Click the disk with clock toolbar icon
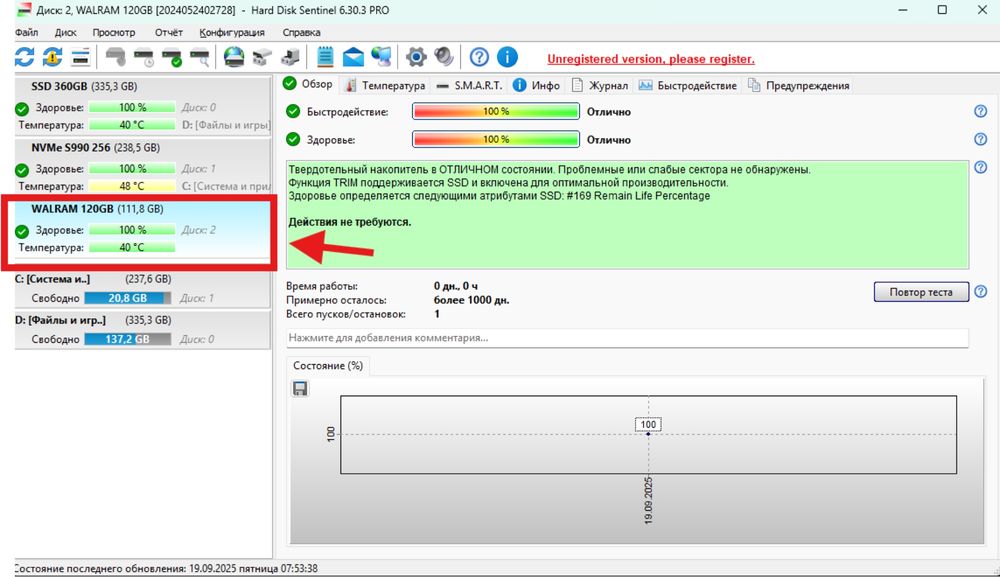Screen dimensions: 1000x577 (143, 57)
